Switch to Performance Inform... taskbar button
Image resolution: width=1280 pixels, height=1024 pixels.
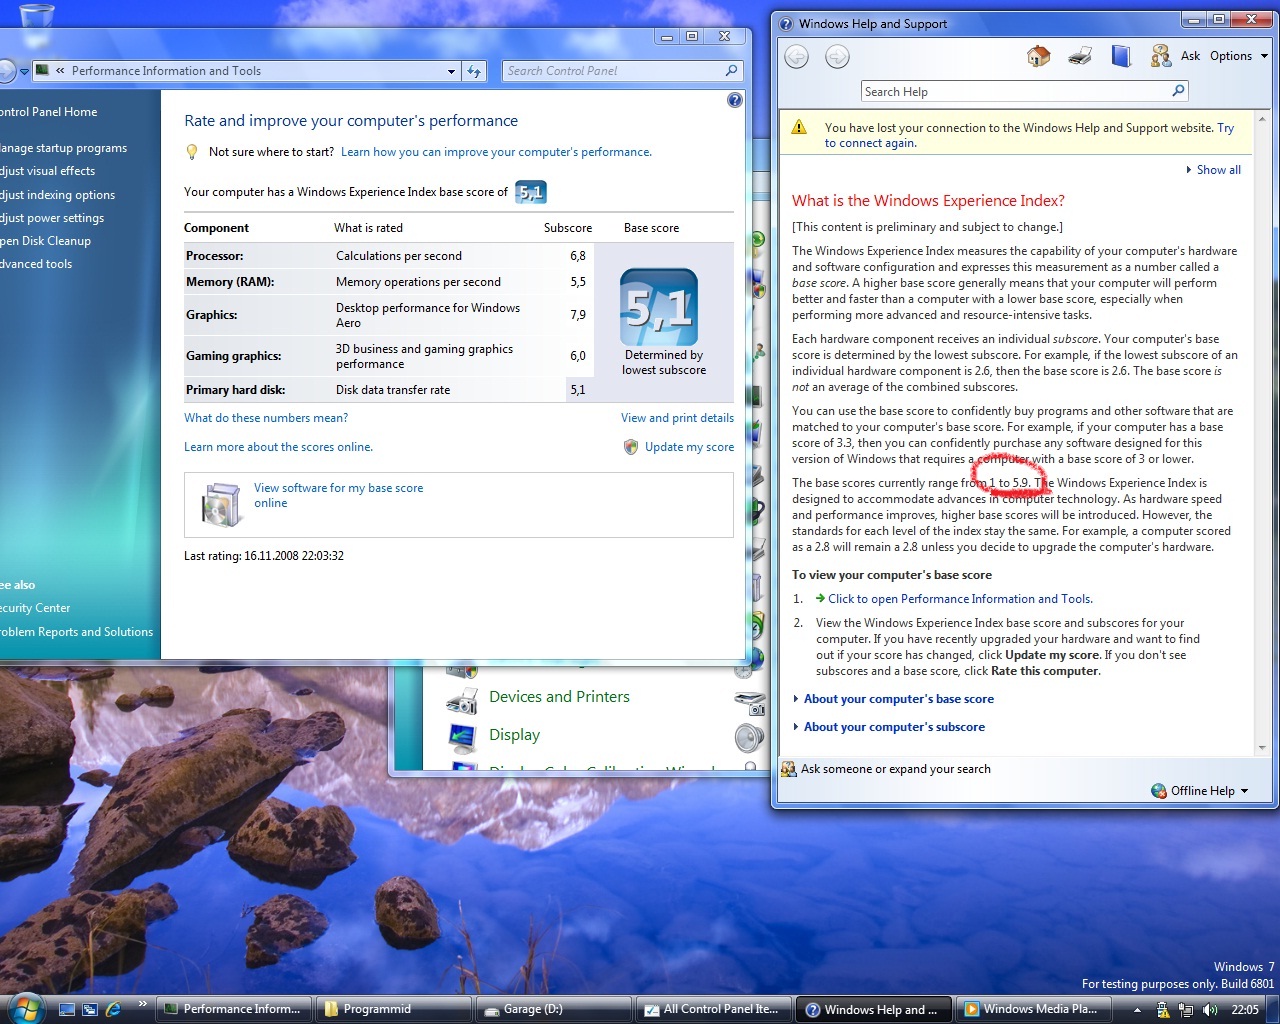point(235,1009)
